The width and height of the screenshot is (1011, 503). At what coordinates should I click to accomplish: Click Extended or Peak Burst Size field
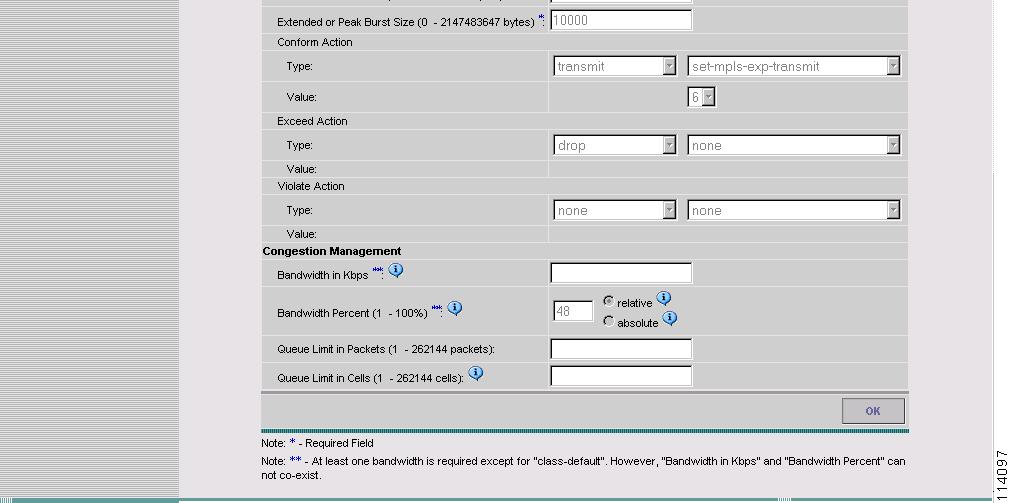point(621,20)
